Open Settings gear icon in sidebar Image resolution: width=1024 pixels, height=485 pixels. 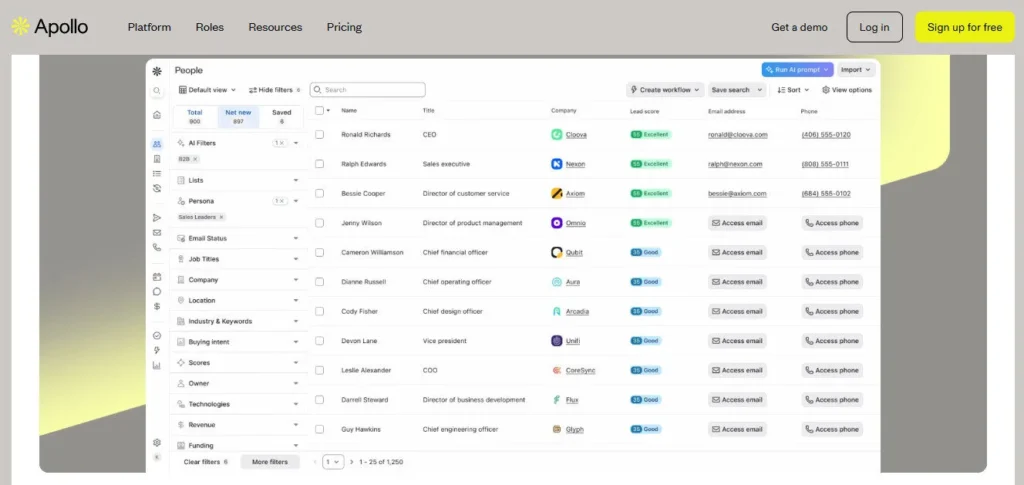[157, 443]
